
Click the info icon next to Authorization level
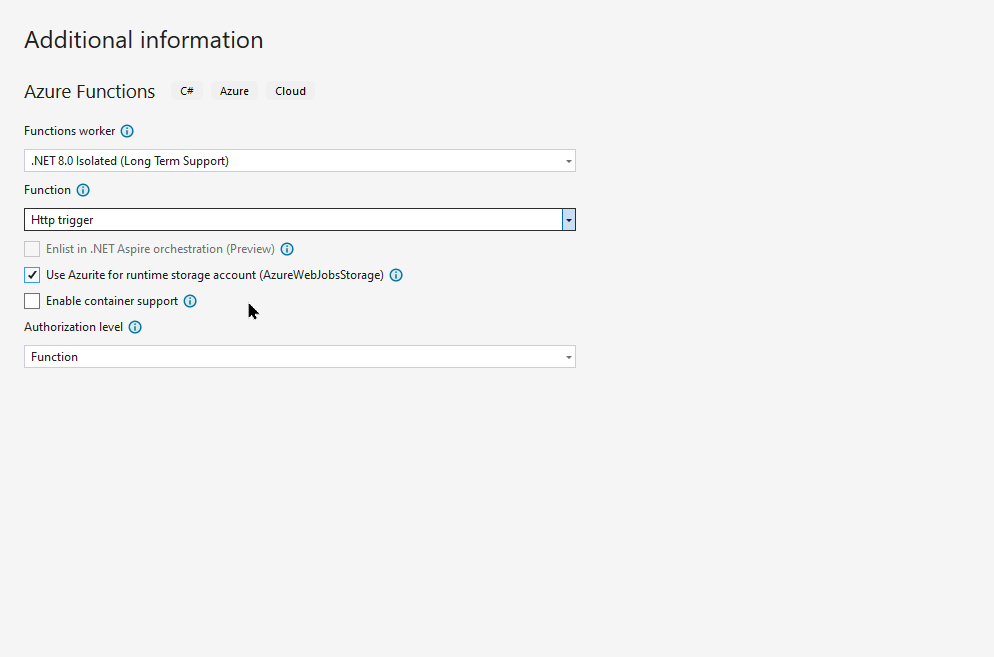135,327
